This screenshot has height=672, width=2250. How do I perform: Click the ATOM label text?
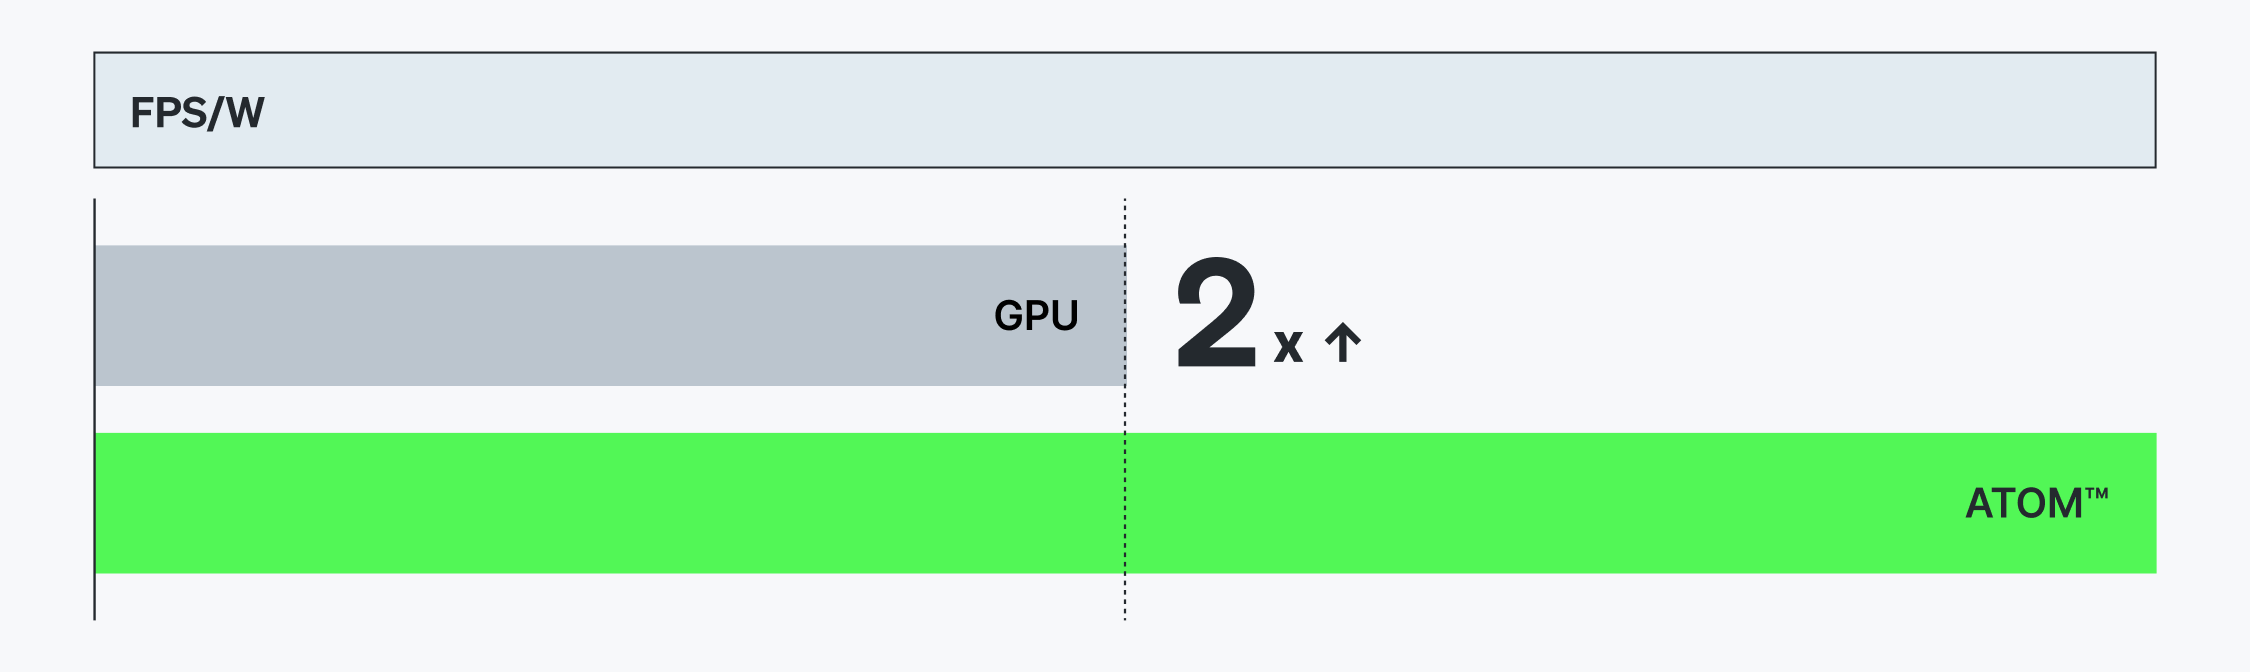click(2024, 503)
